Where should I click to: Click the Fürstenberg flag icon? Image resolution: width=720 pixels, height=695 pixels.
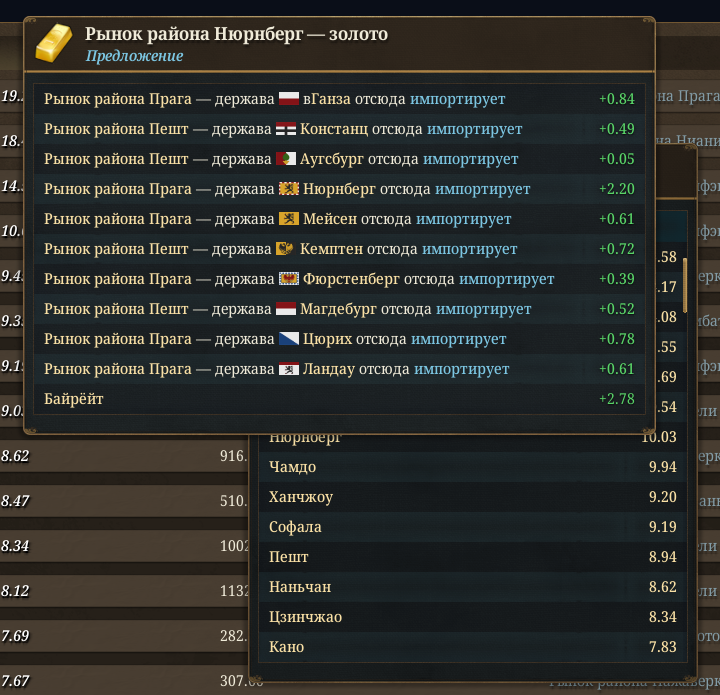(x=289, y=279)
